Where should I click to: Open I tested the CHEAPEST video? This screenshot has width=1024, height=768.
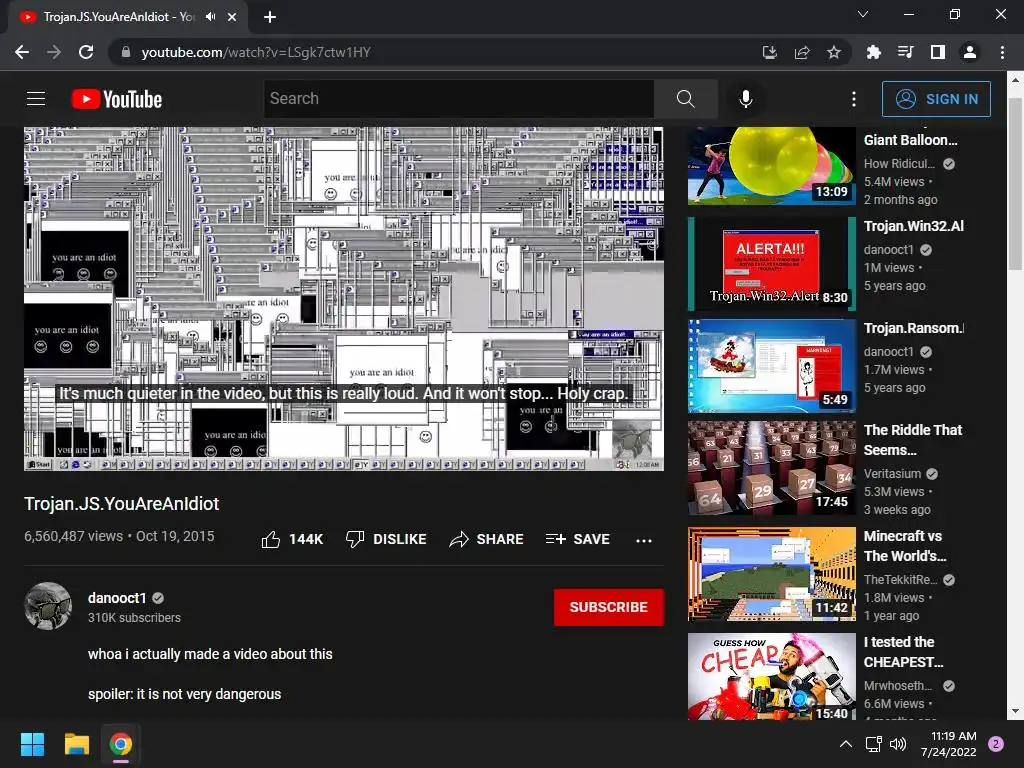772,677
